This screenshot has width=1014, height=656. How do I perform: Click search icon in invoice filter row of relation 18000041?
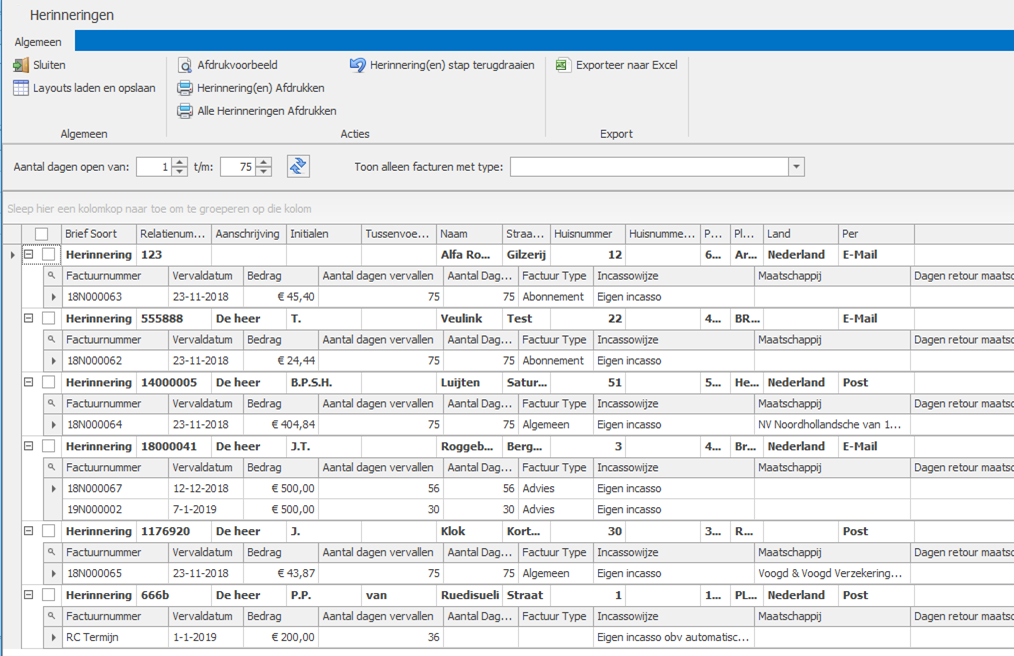[x=51, y=466]
